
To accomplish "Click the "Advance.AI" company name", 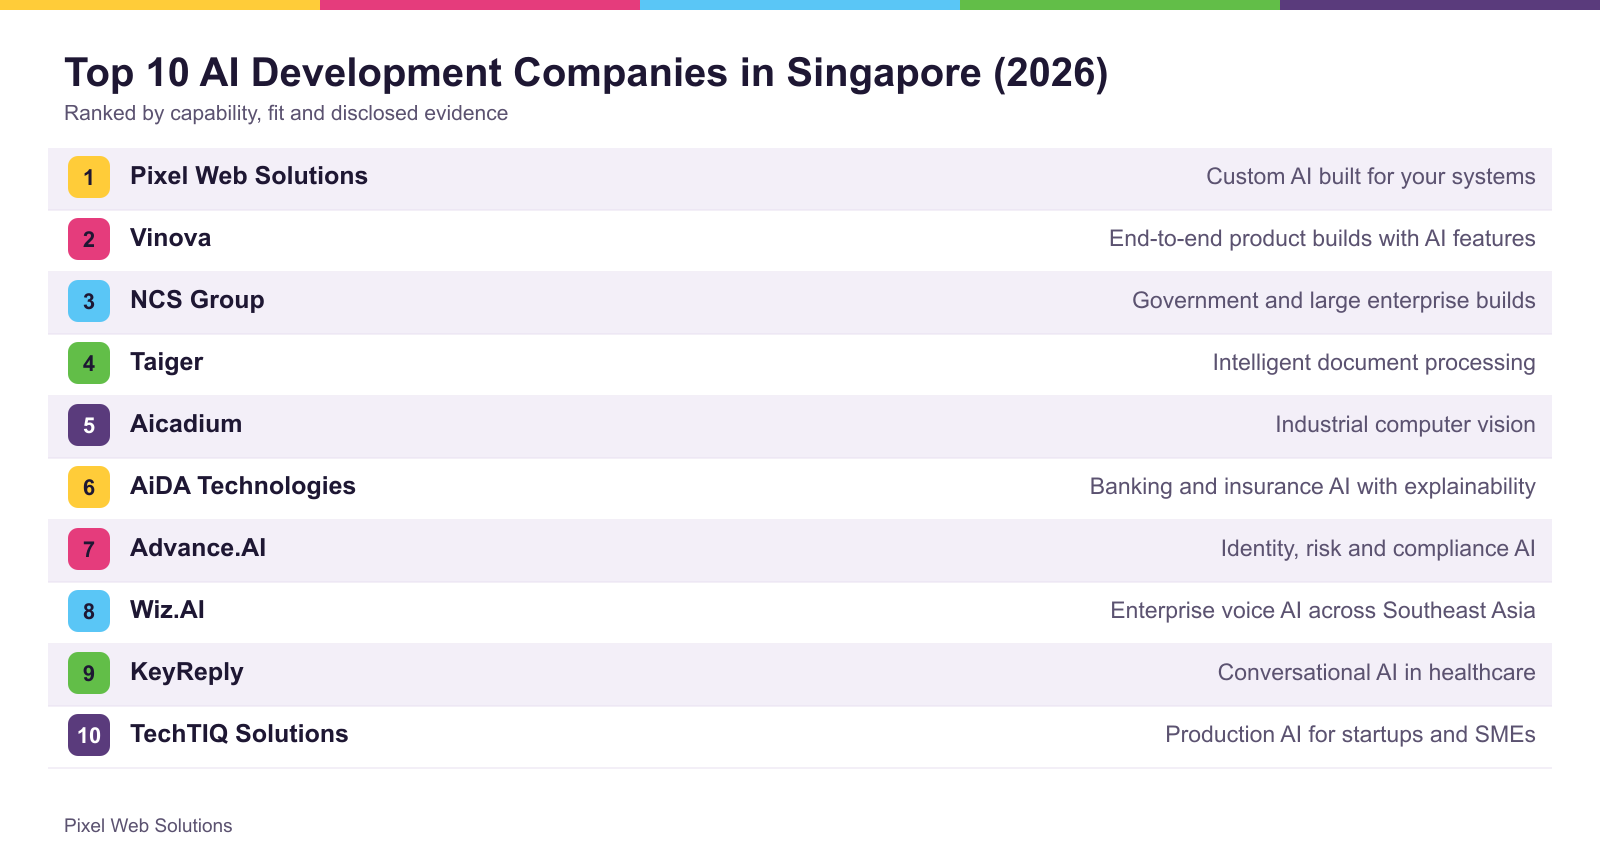I will 198,548.
